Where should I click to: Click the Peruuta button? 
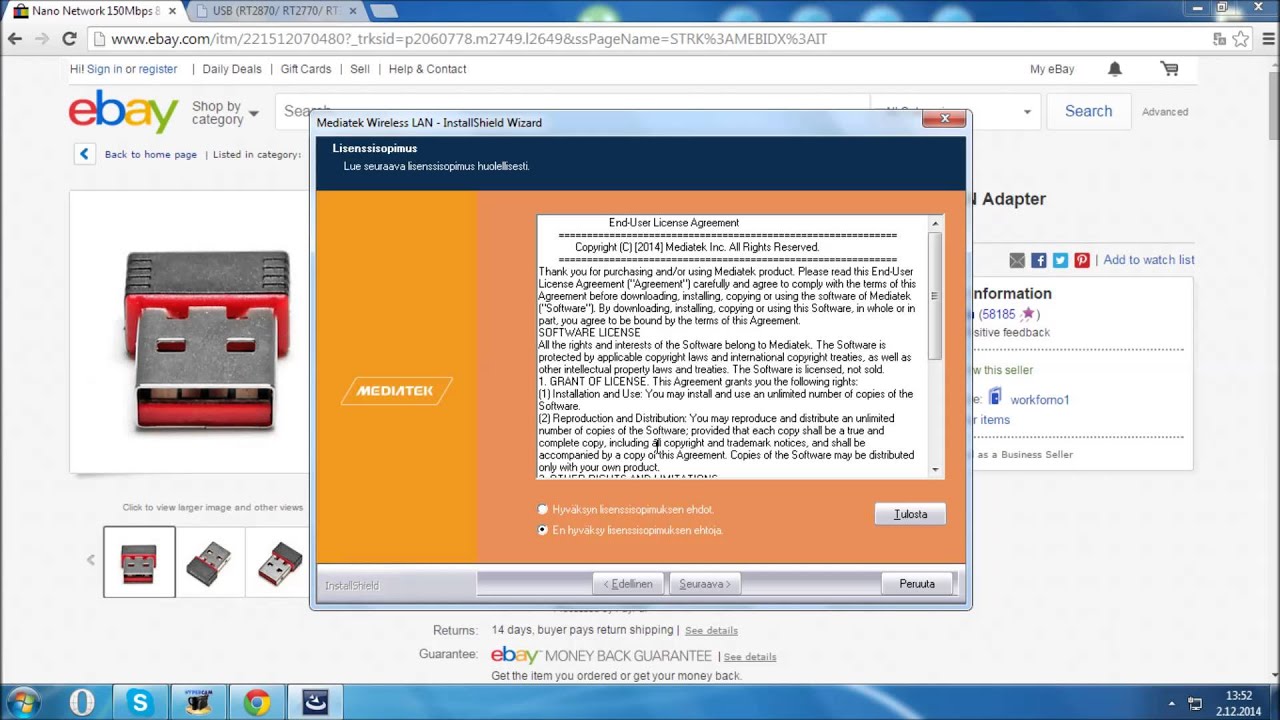tap(917, 584)
